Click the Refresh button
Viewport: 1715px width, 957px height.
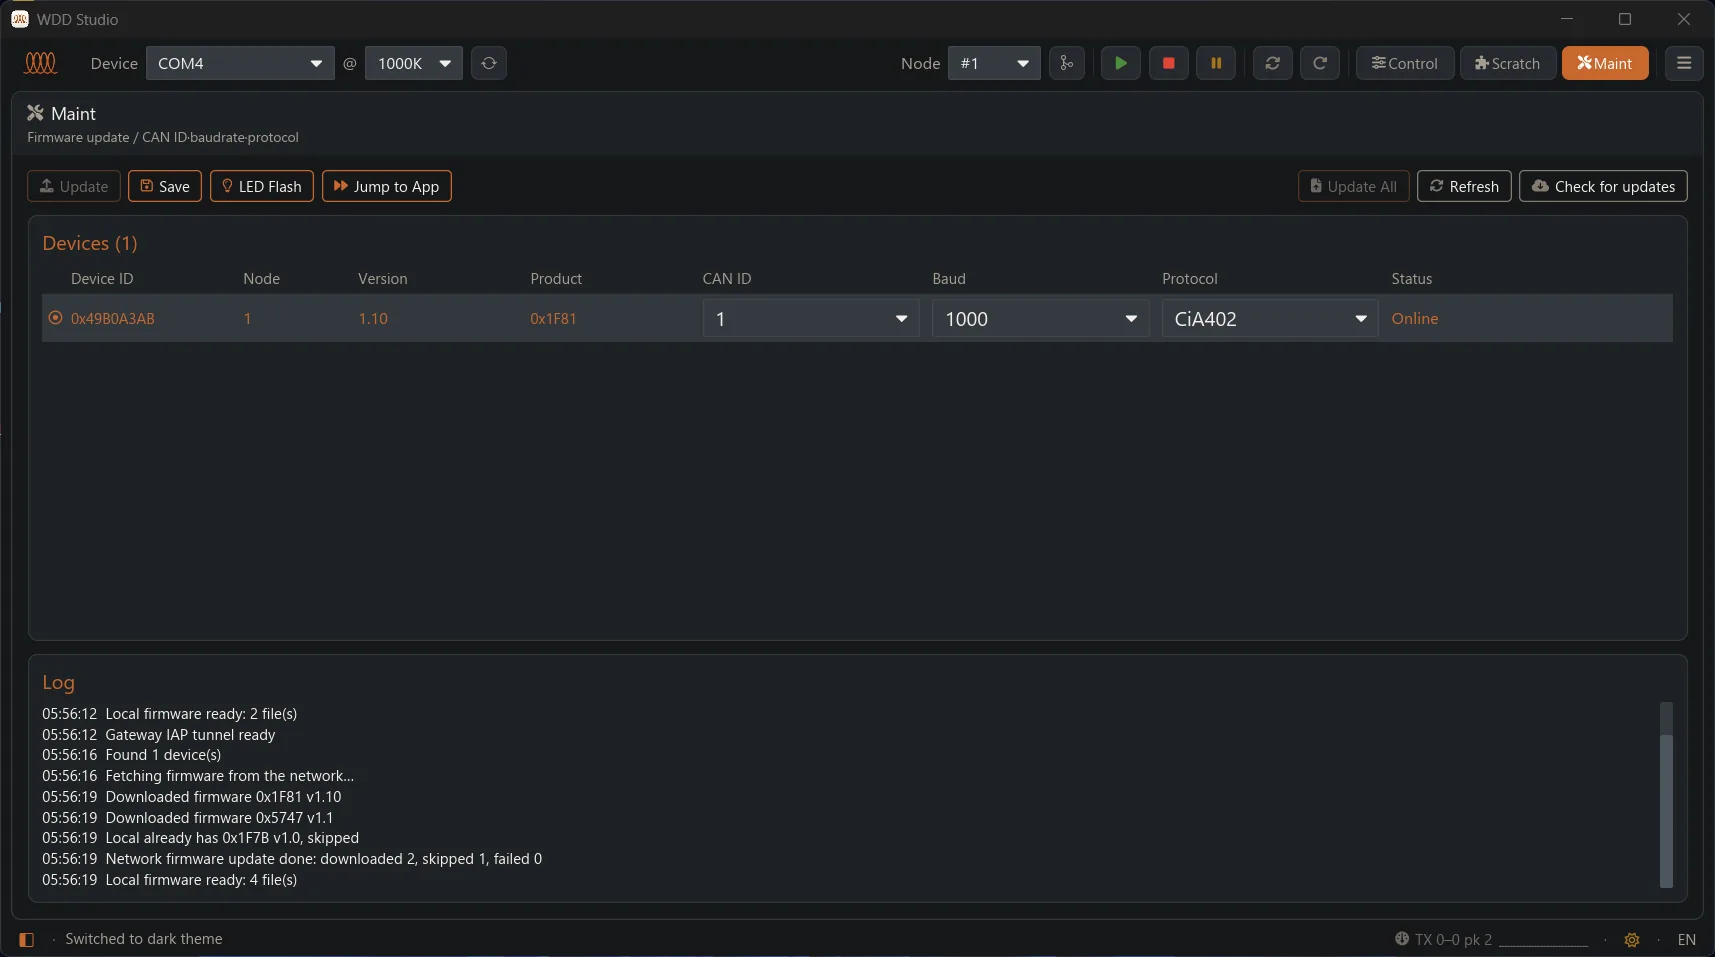pyautogui.click(x=1464, y=186)
